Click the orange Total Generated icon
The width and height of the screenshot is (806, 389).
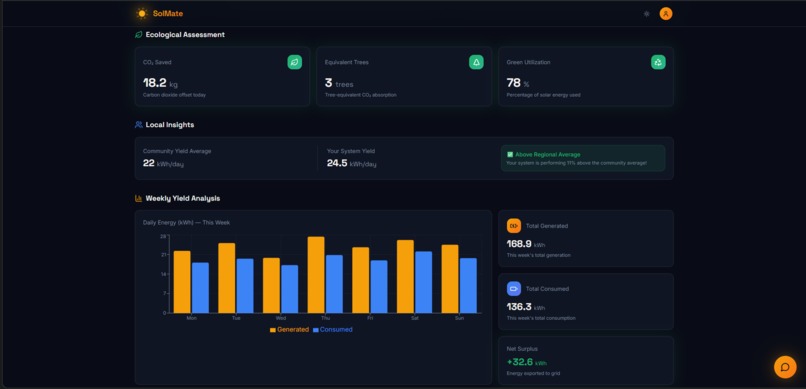pyautogui.click(x=514, y=226)
